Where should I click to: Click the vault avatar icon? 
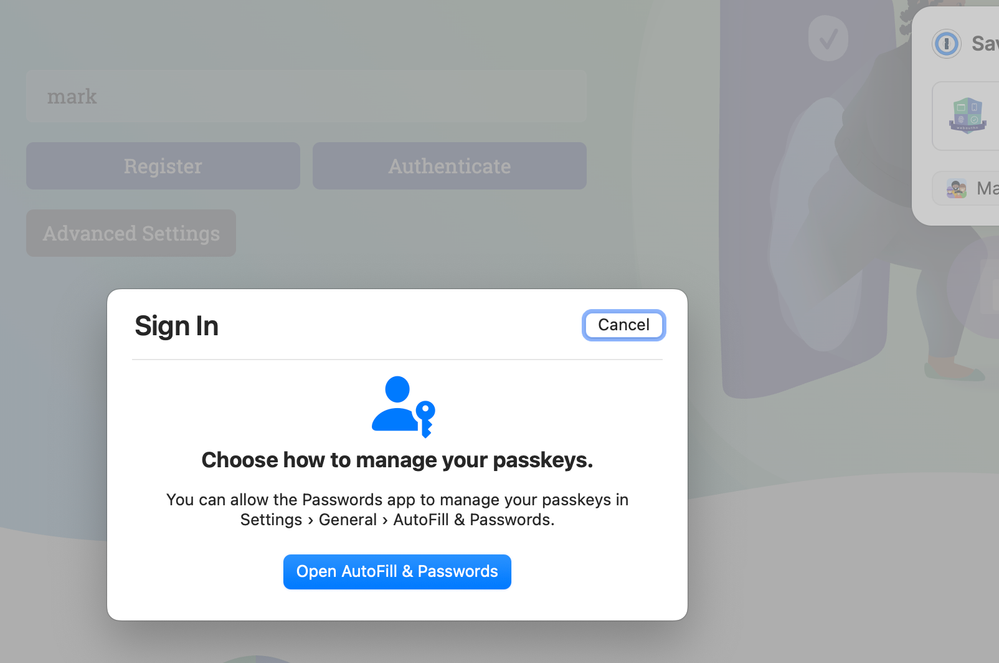957,188
